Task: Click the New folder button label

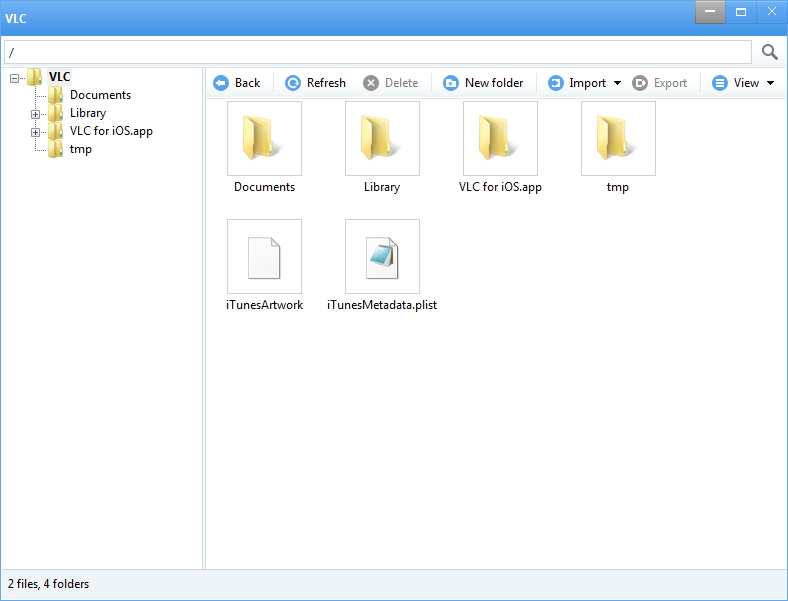Action: pyautogui.click(x=494, y=83)
